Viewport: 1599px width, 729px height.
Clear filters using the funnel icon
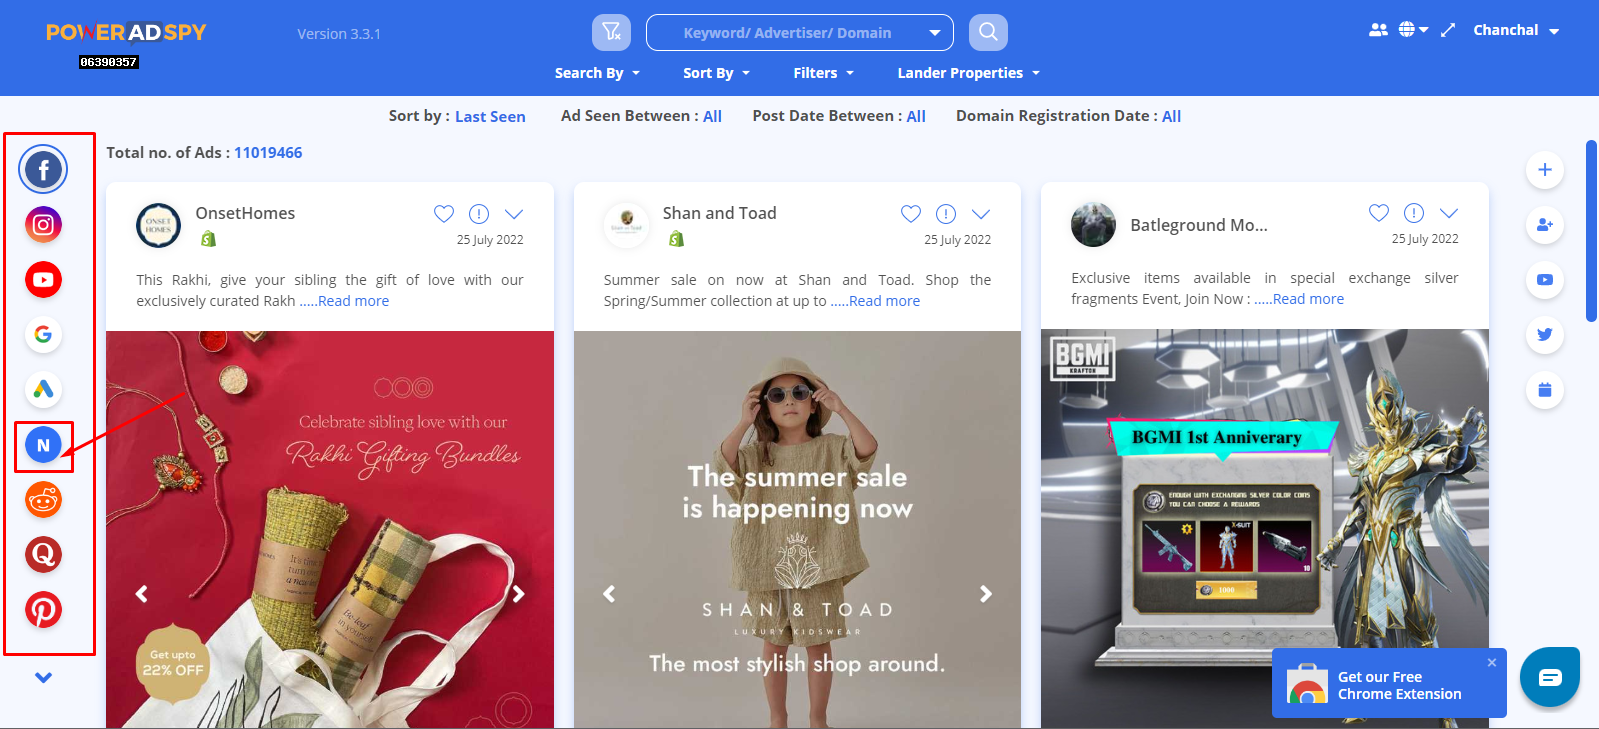pyautogui.click(x=611, y=32)
